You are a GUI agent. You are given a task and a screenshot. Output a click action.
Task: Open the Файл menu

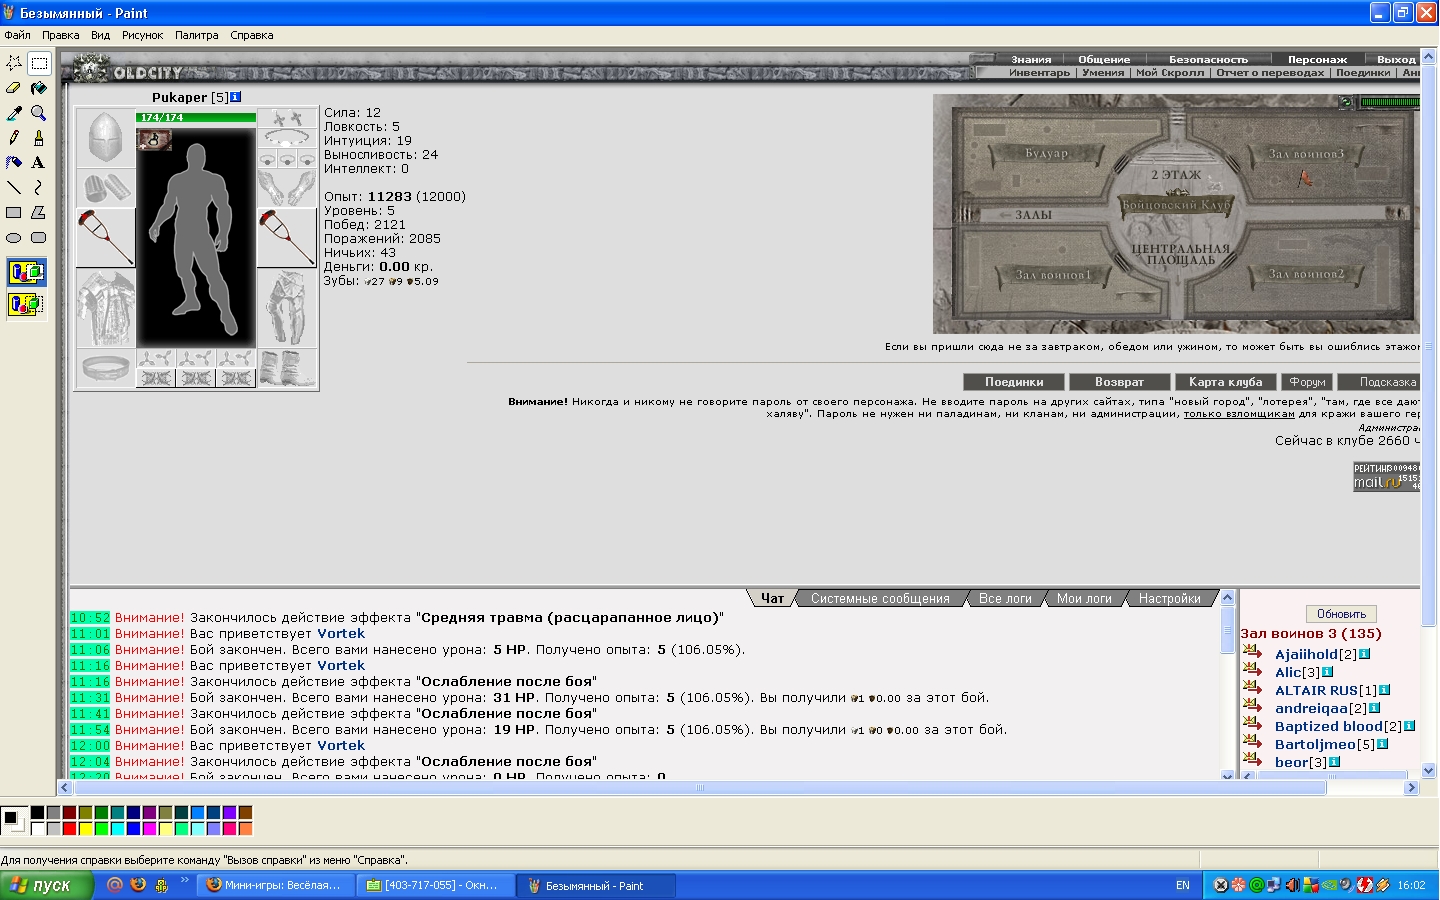pos(17,35)
